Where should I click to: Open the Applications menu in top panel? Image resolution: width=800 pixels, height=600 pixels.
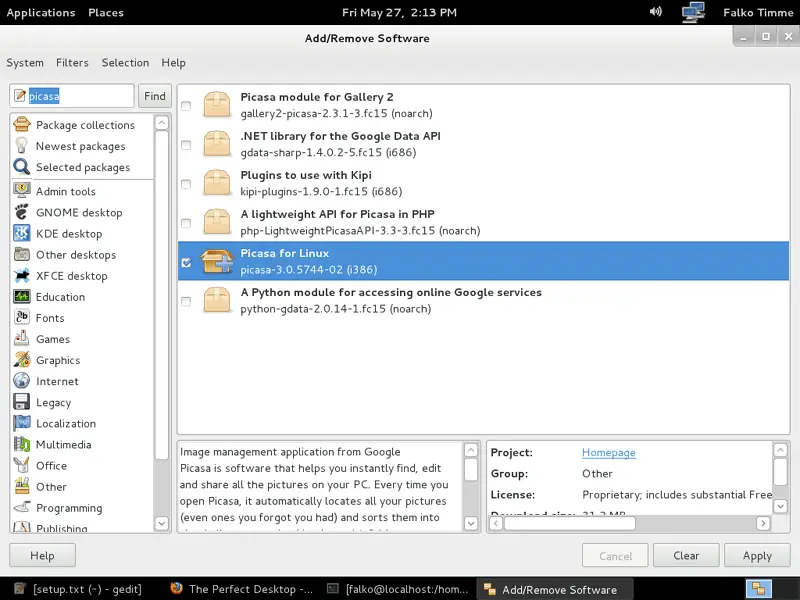tap(41, 12)
